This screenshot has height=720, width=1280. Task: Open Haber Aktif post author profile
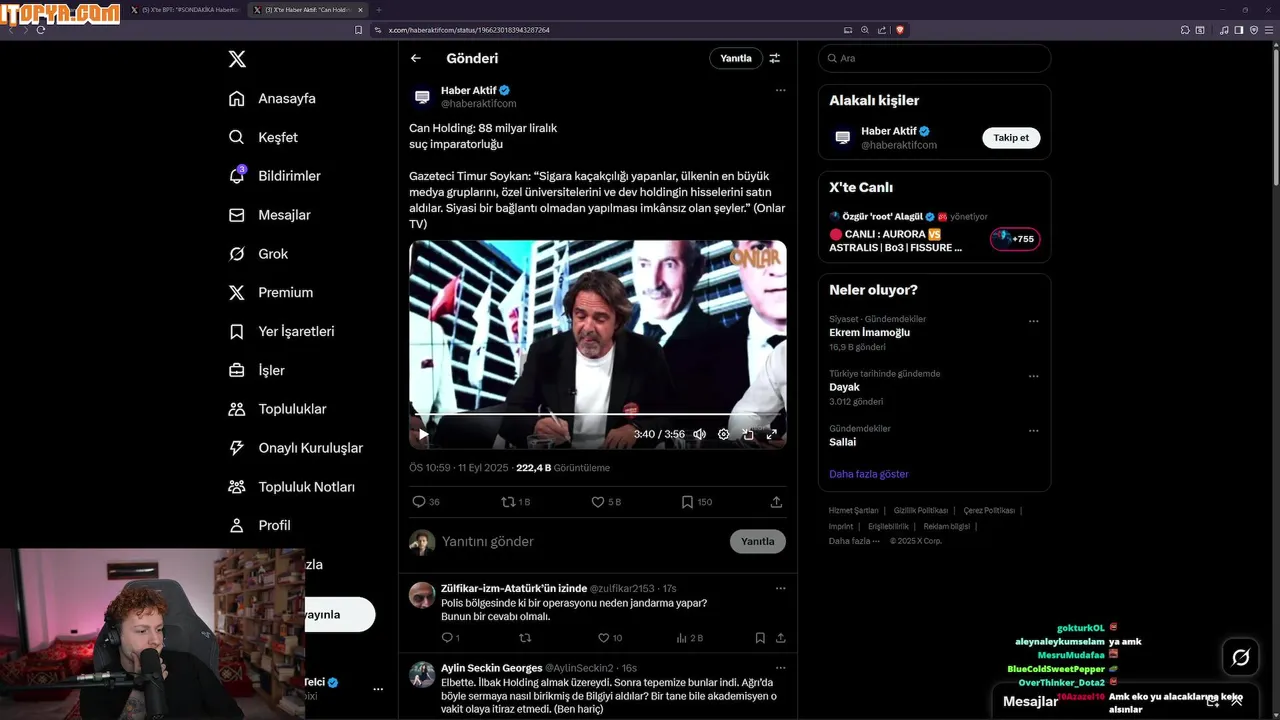[468, 90]
